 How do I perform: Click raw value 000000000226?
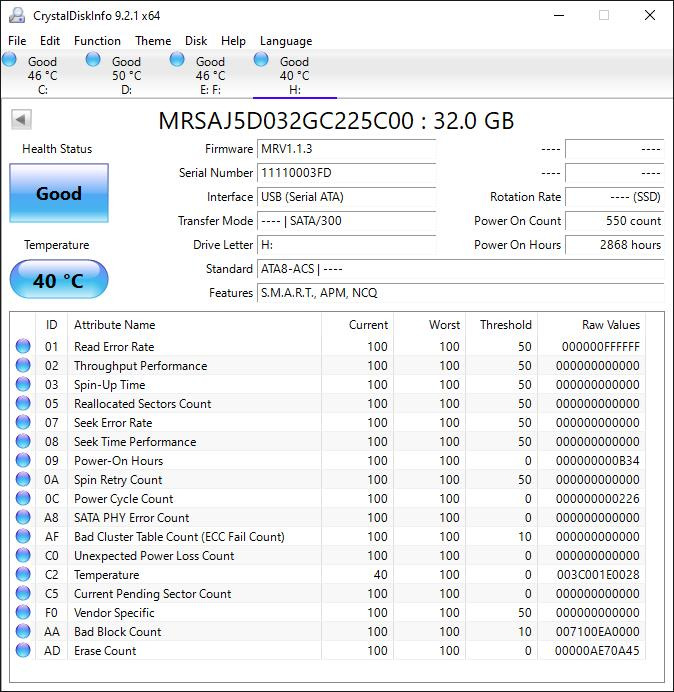click(x=598, y=498)
